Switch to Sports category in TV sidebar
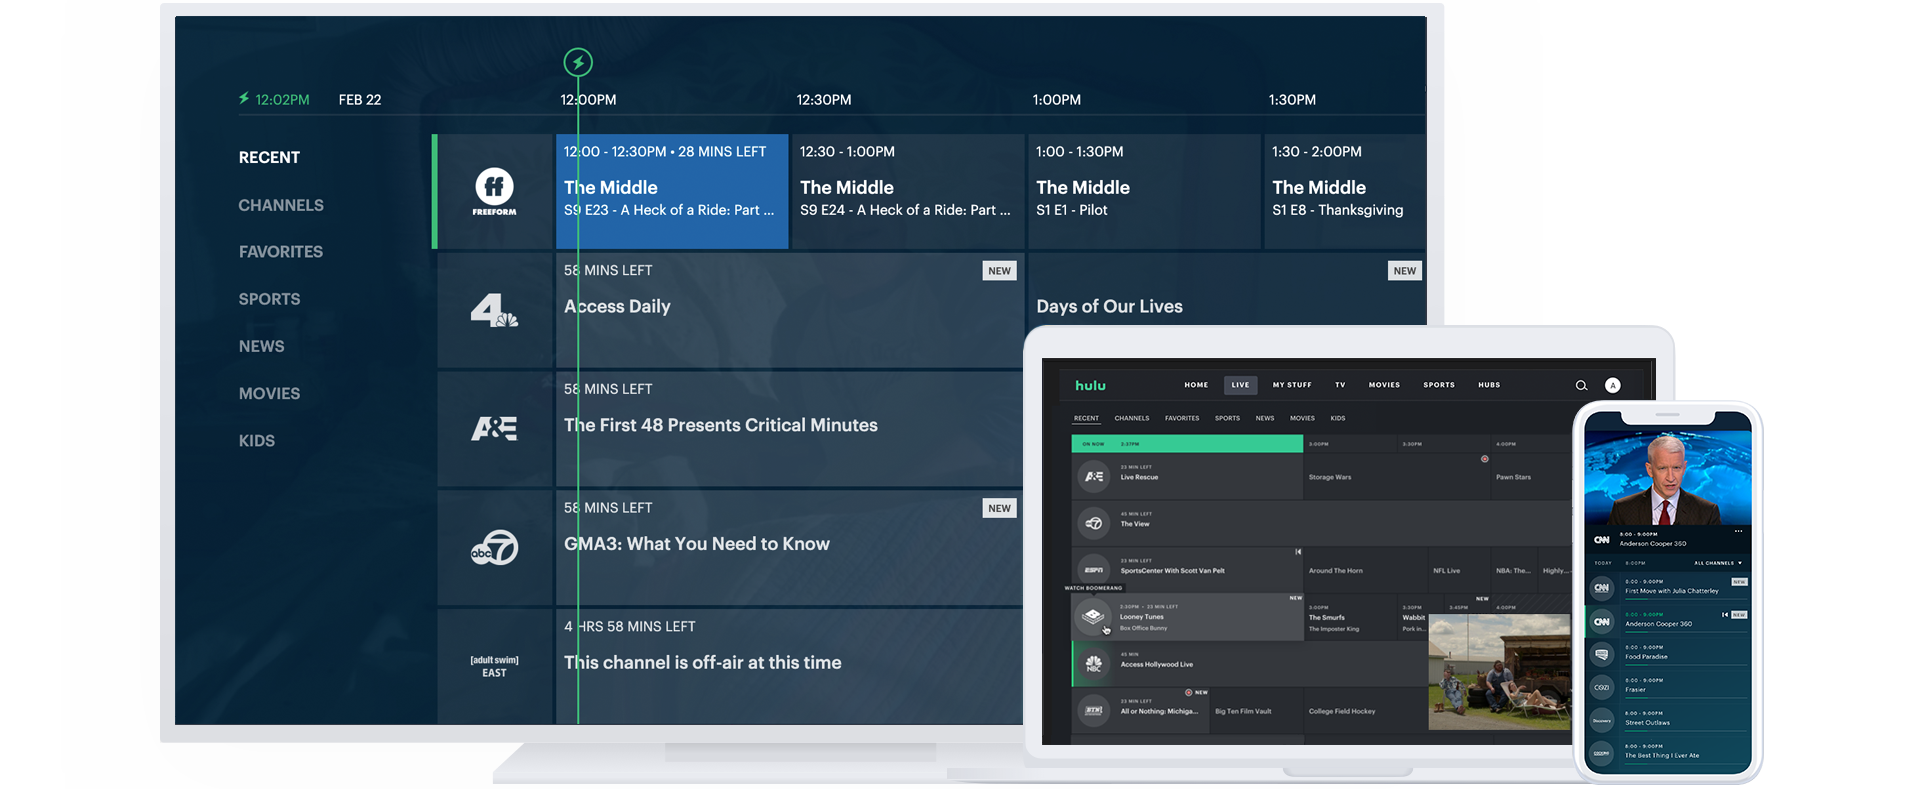Image resolution: width=1920 pixels, height=789 pixels. (x=269, y=299)
